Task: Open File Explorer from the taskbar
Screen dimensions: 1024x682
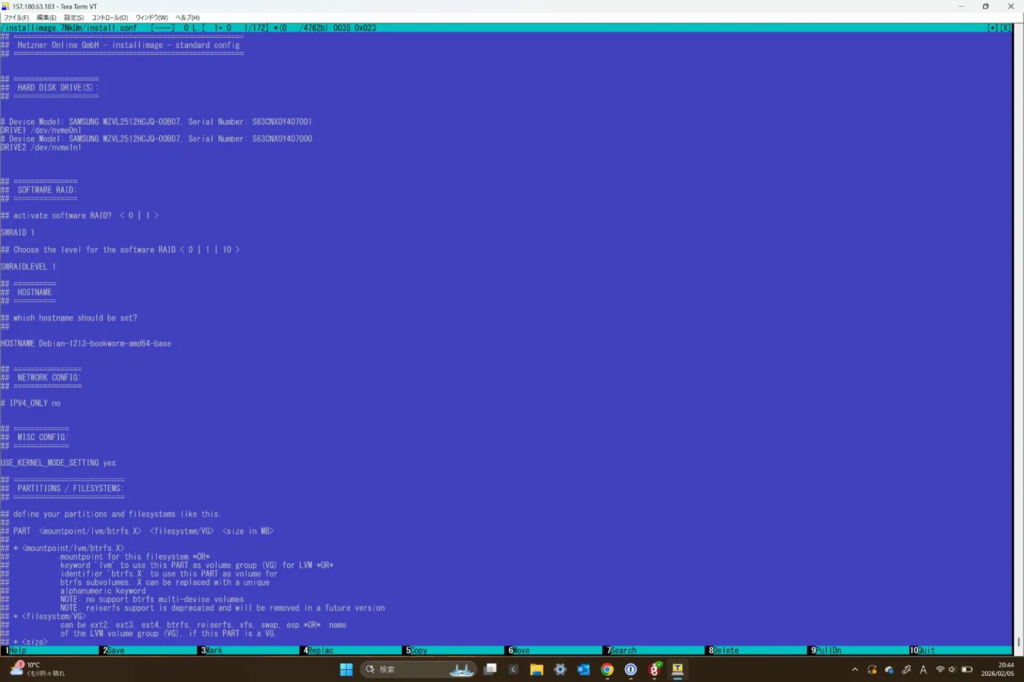Action: 536,669
